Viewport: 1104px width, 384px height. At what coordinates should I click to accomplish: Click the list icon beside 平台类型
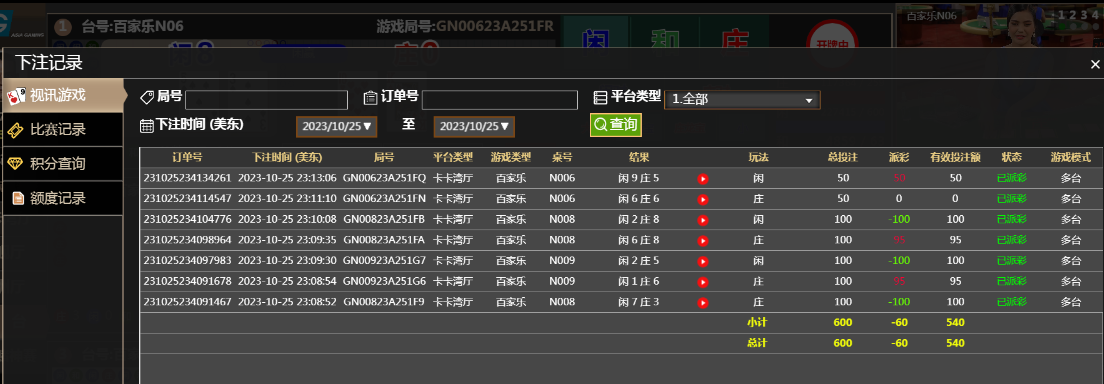[x=601, y=97]
